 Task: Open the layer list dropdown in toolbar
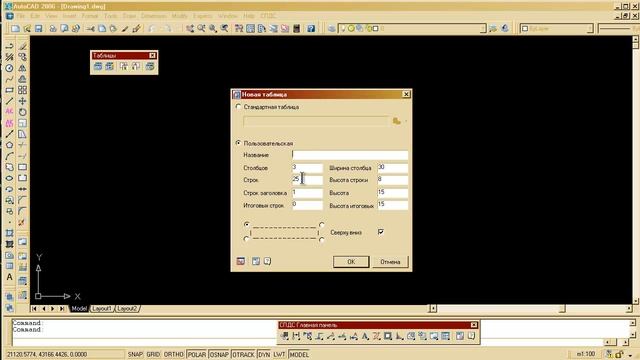483,29
